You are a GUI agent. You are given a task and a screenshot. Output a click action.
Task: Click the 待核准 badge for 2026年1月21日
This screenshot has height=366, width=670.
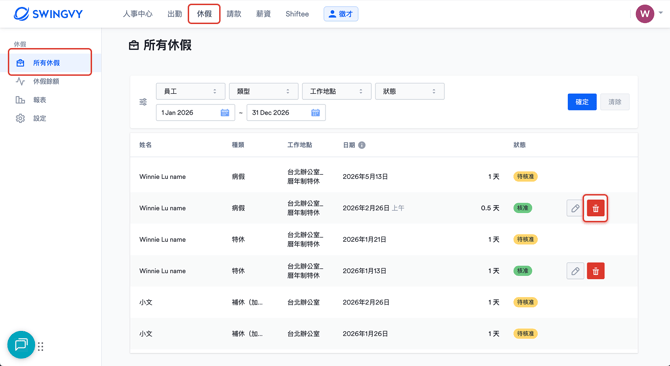(x=525, y=240)
